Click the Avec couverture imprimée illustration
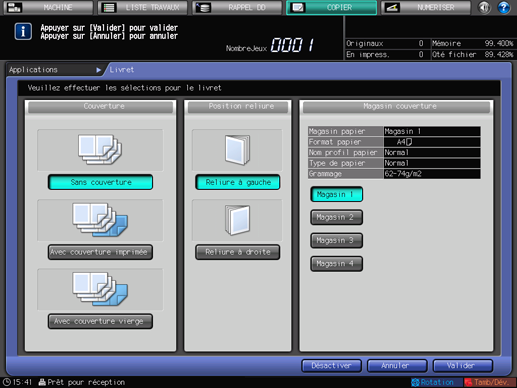This screenshot has height=388, width=517. 100,220
